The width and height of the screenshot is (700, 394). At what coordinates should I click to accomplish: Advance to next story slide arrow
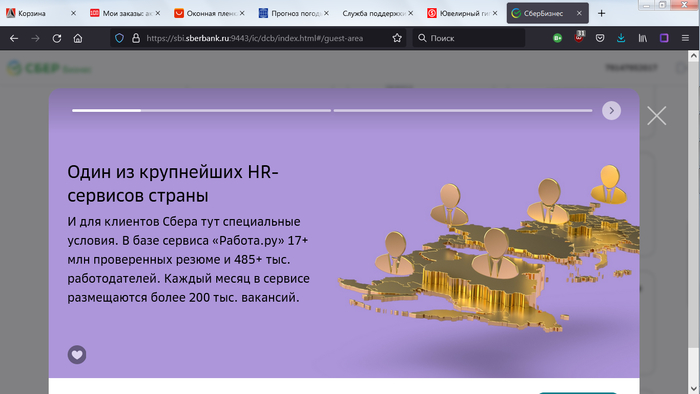point(611,111)
